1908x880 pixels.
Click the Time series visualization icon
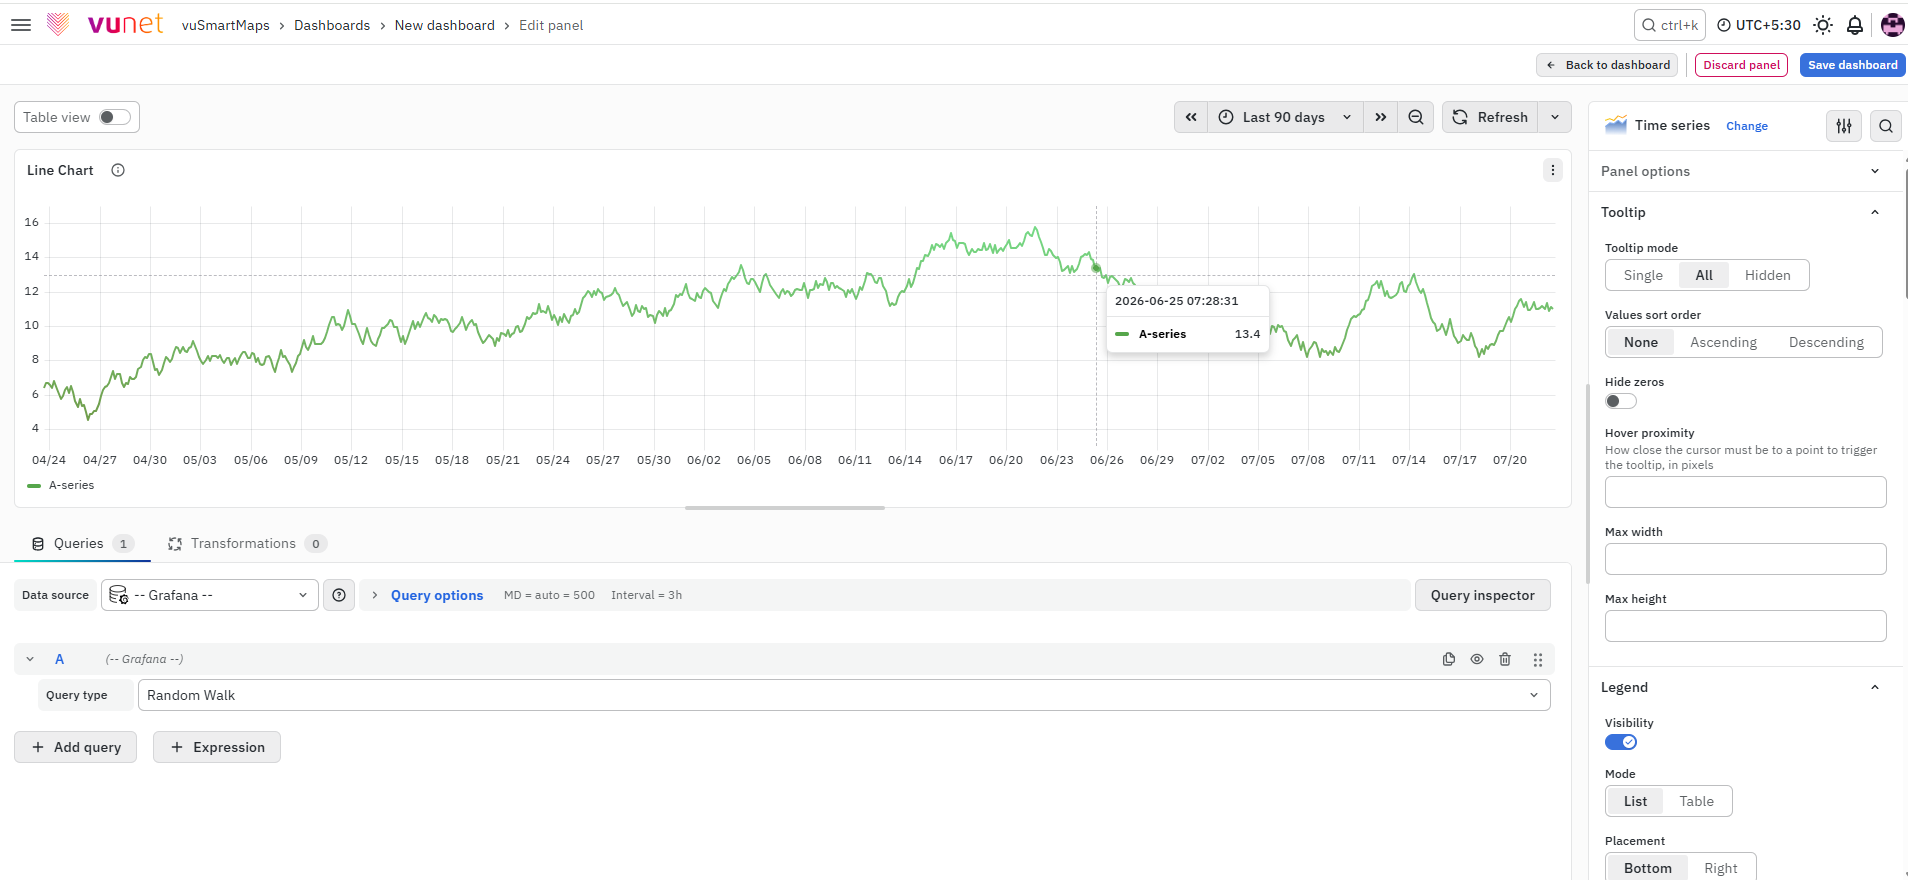point(1616,125)
